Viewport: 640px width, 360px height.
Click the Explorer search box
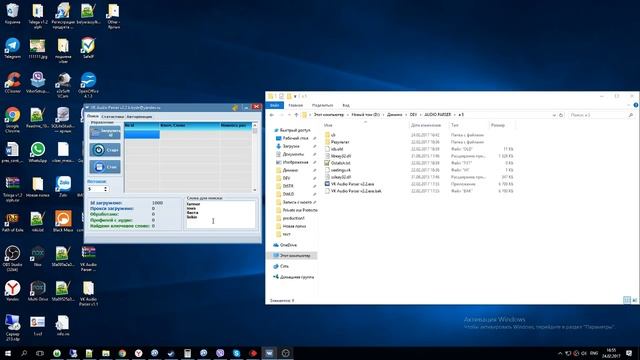point(601,115)
